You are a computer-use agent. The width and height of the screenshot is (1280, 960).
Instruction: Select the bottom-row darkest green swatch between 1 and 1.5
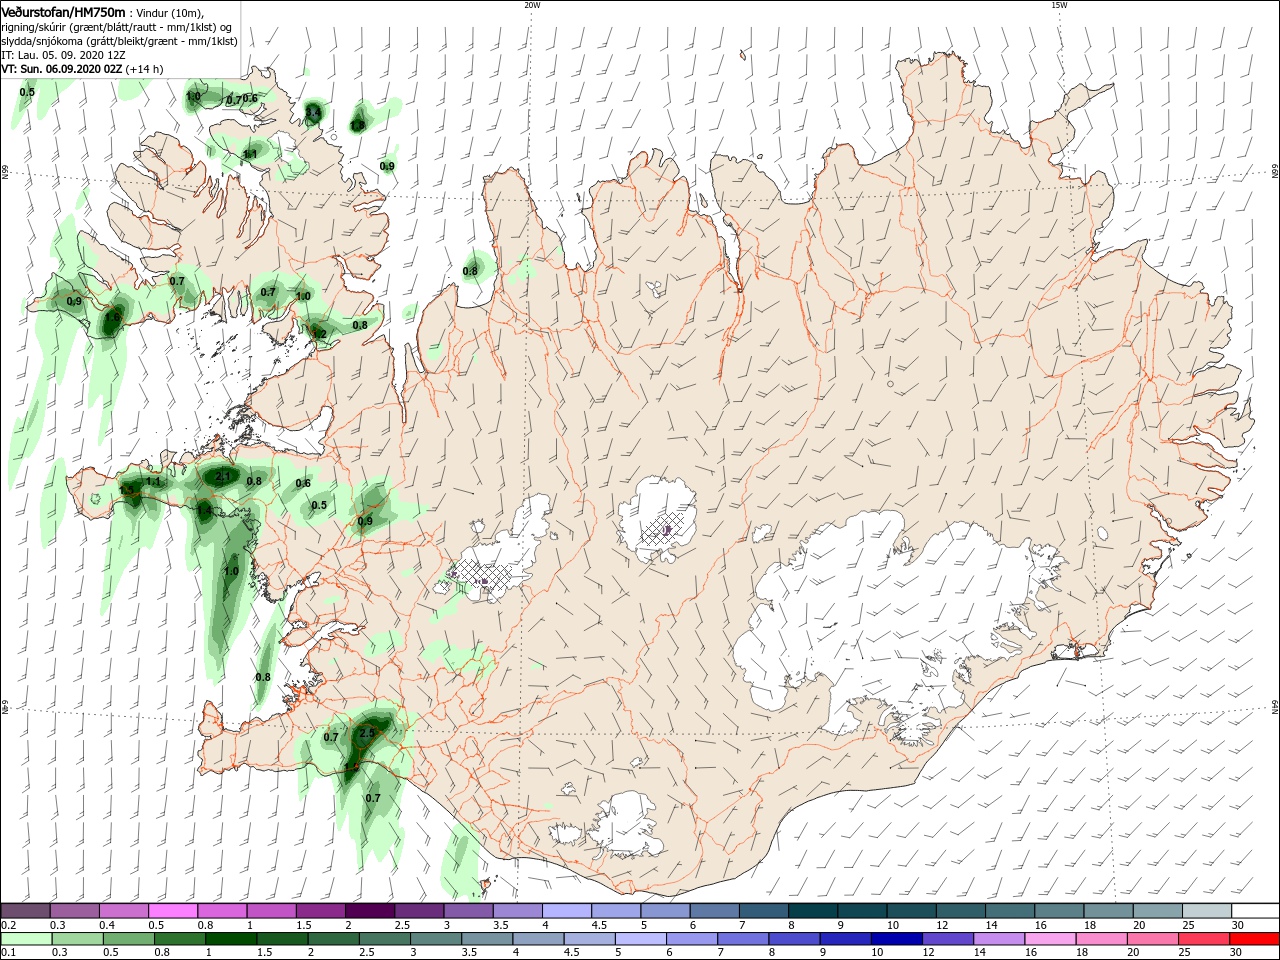(231, 939)
